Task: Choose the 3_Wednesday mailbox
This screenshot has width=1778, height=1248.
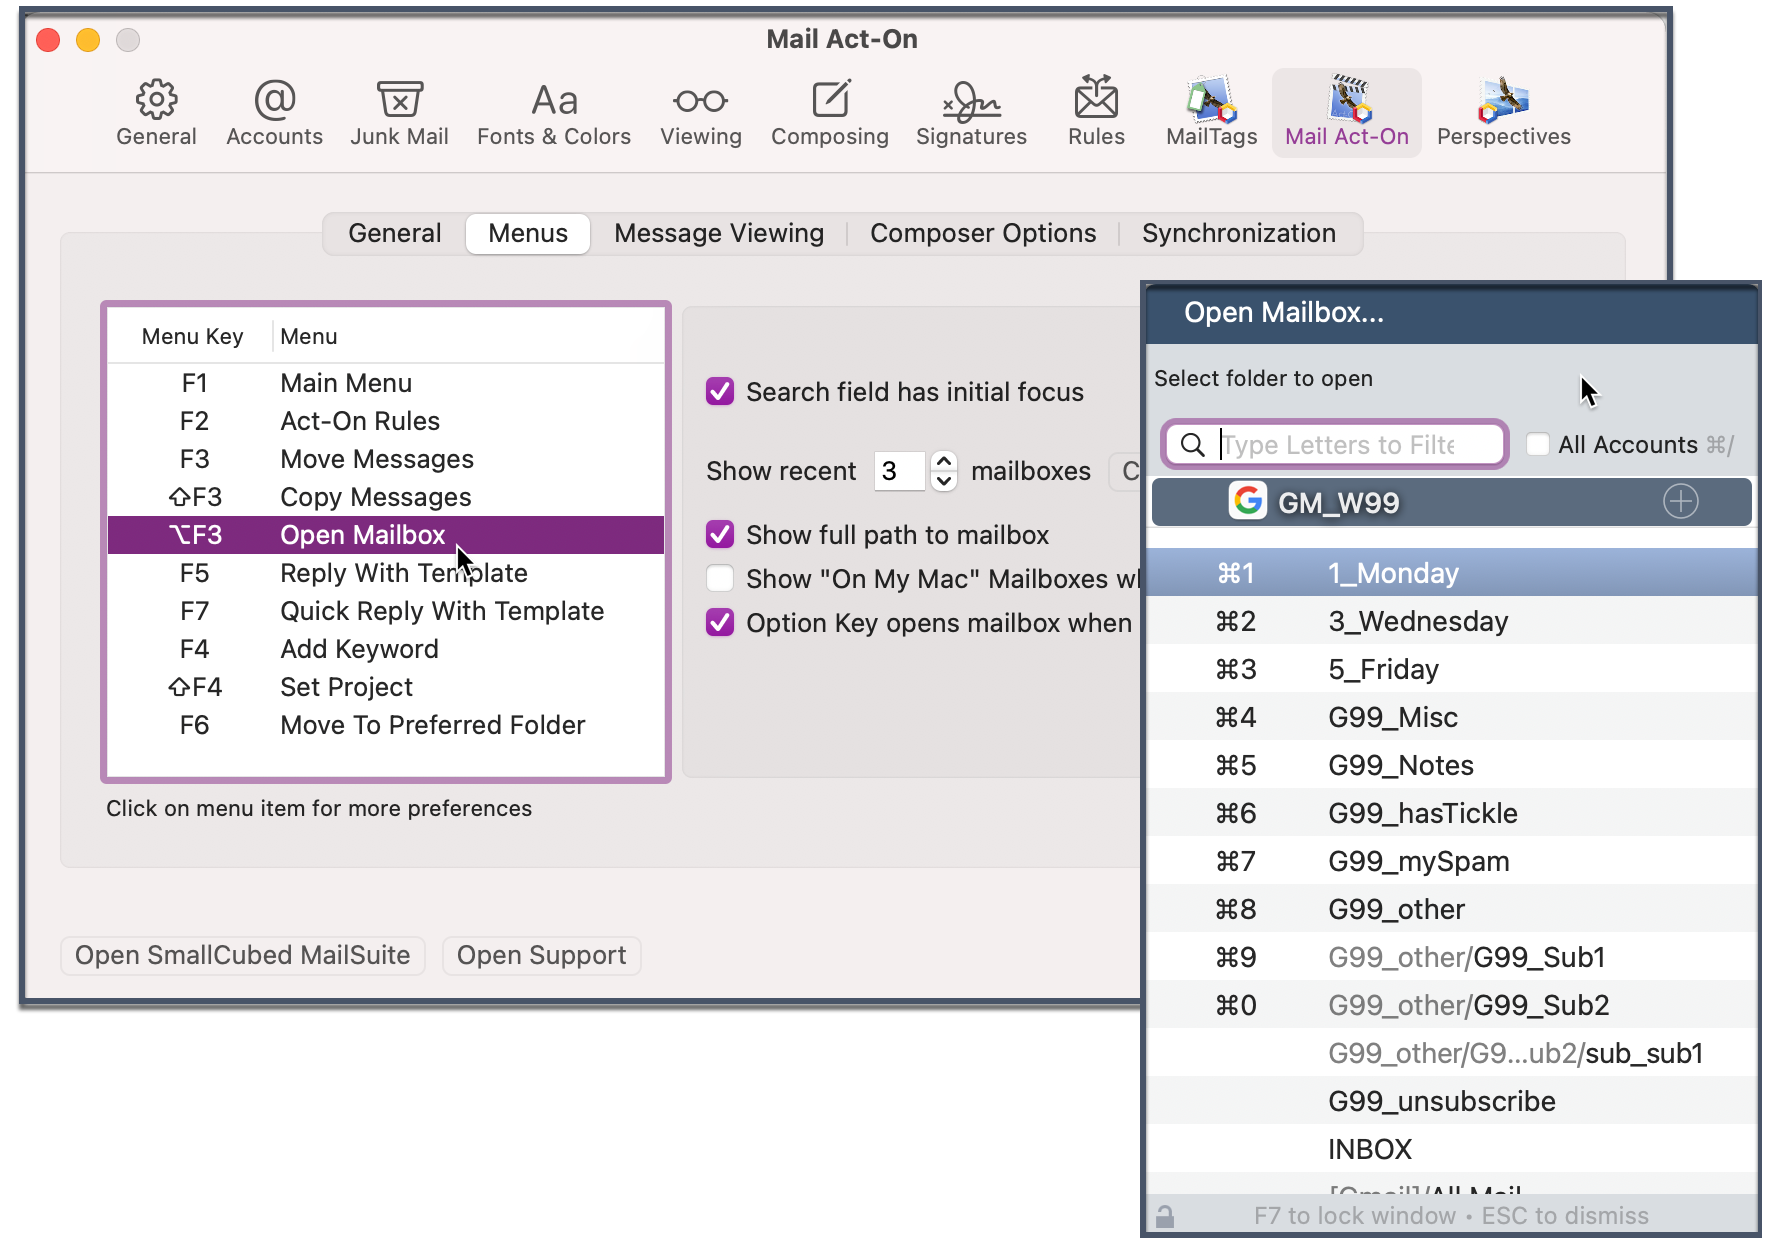Action: click(1451, 621)
